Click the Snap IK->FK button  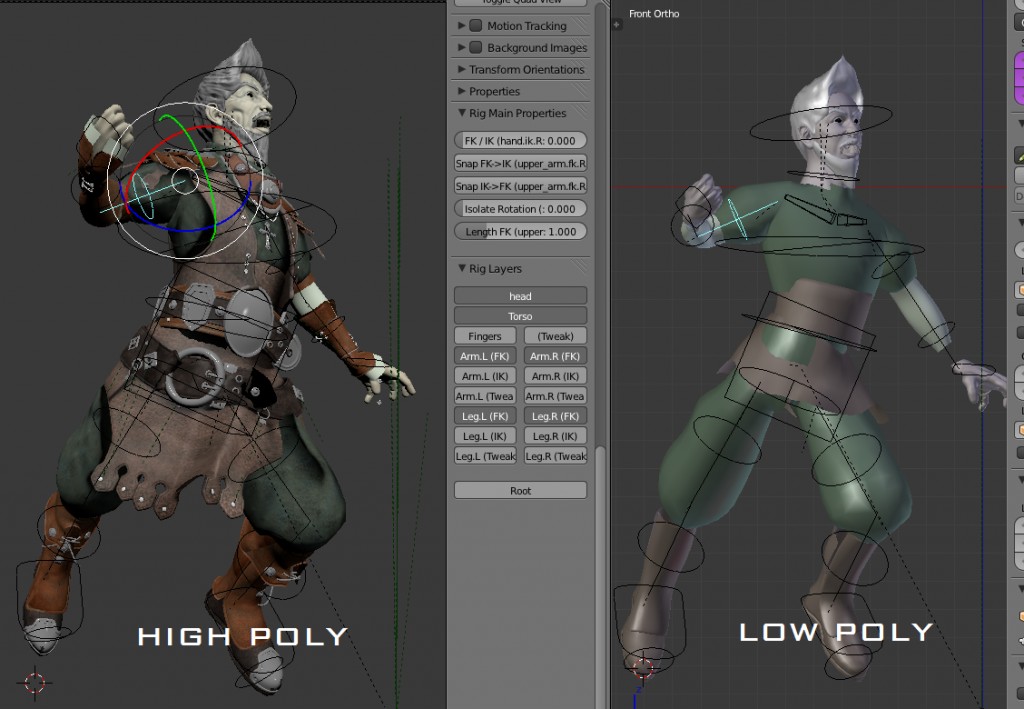(520, 185)
